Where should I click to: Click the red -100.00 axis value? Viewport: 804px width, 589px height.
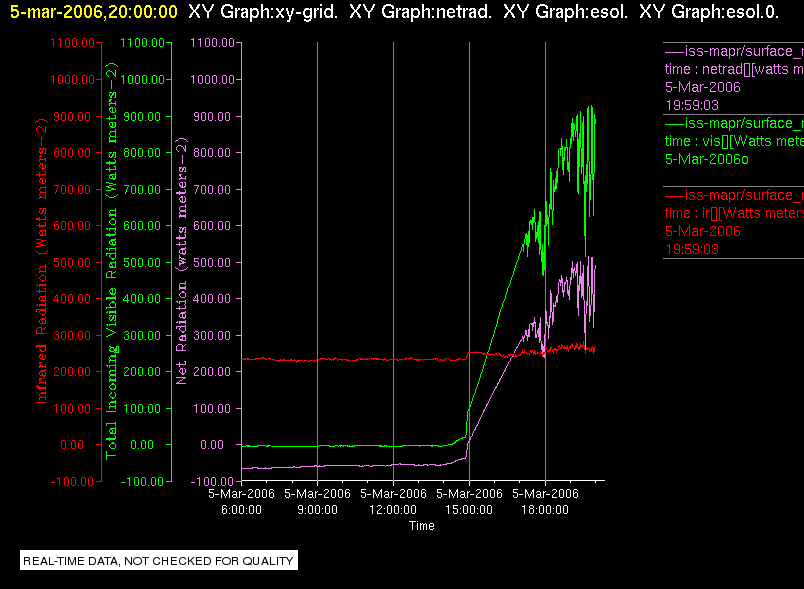(x=72, y=481)
